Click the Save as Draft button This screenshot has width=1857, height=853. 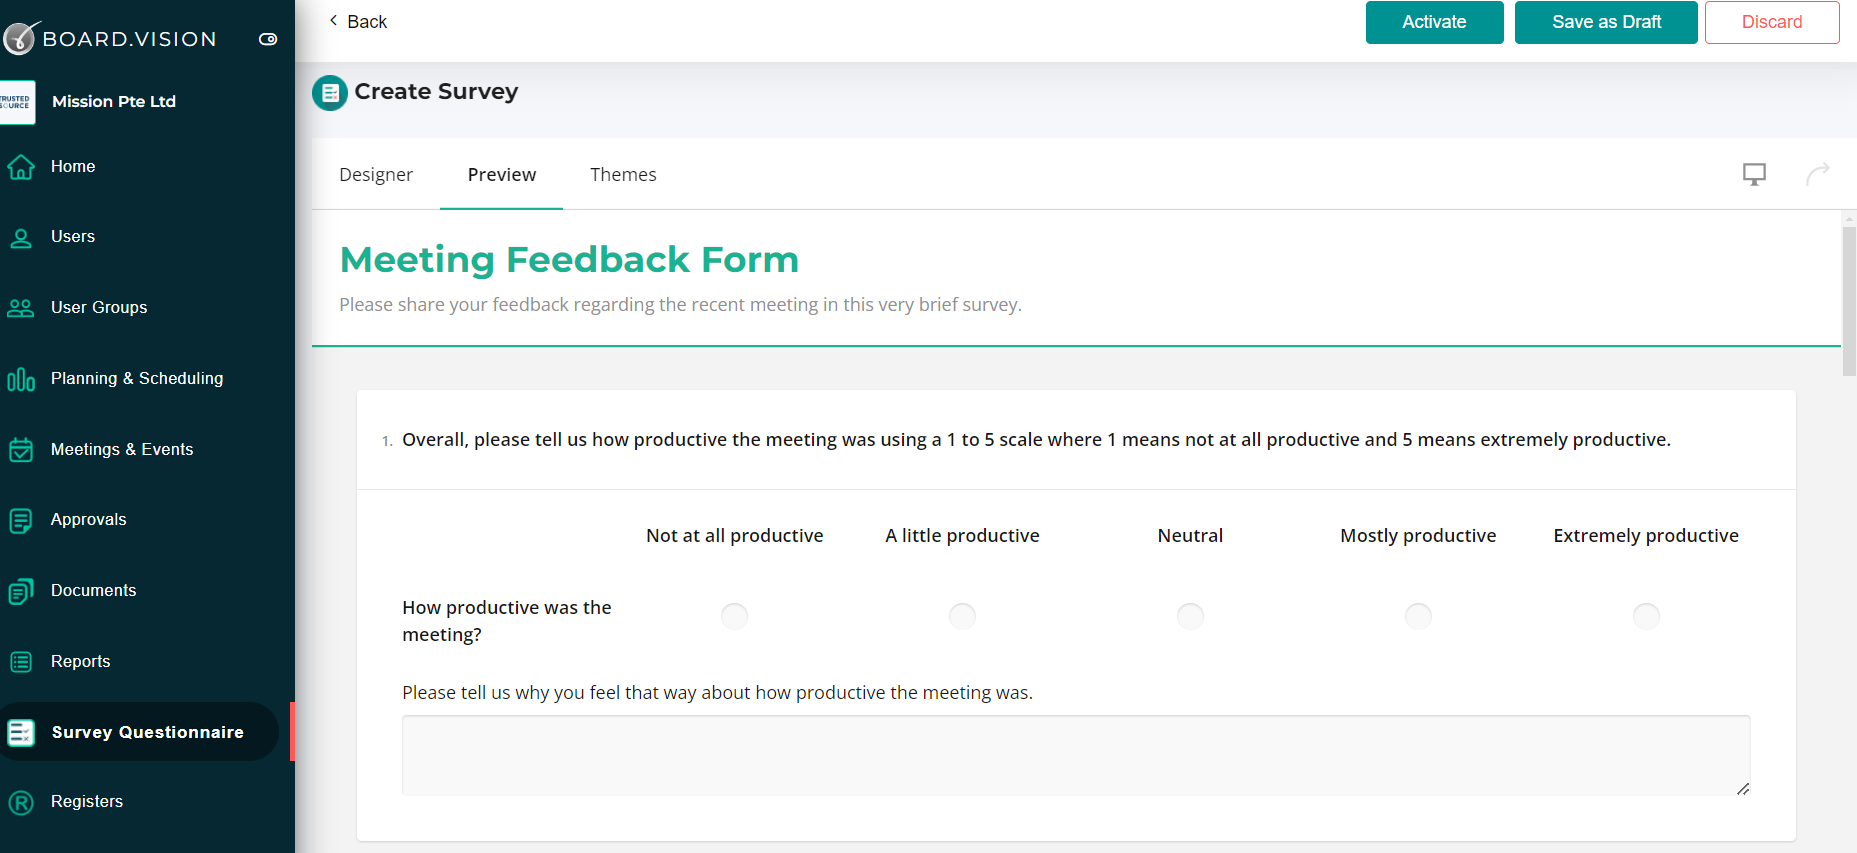(1606, 22)
